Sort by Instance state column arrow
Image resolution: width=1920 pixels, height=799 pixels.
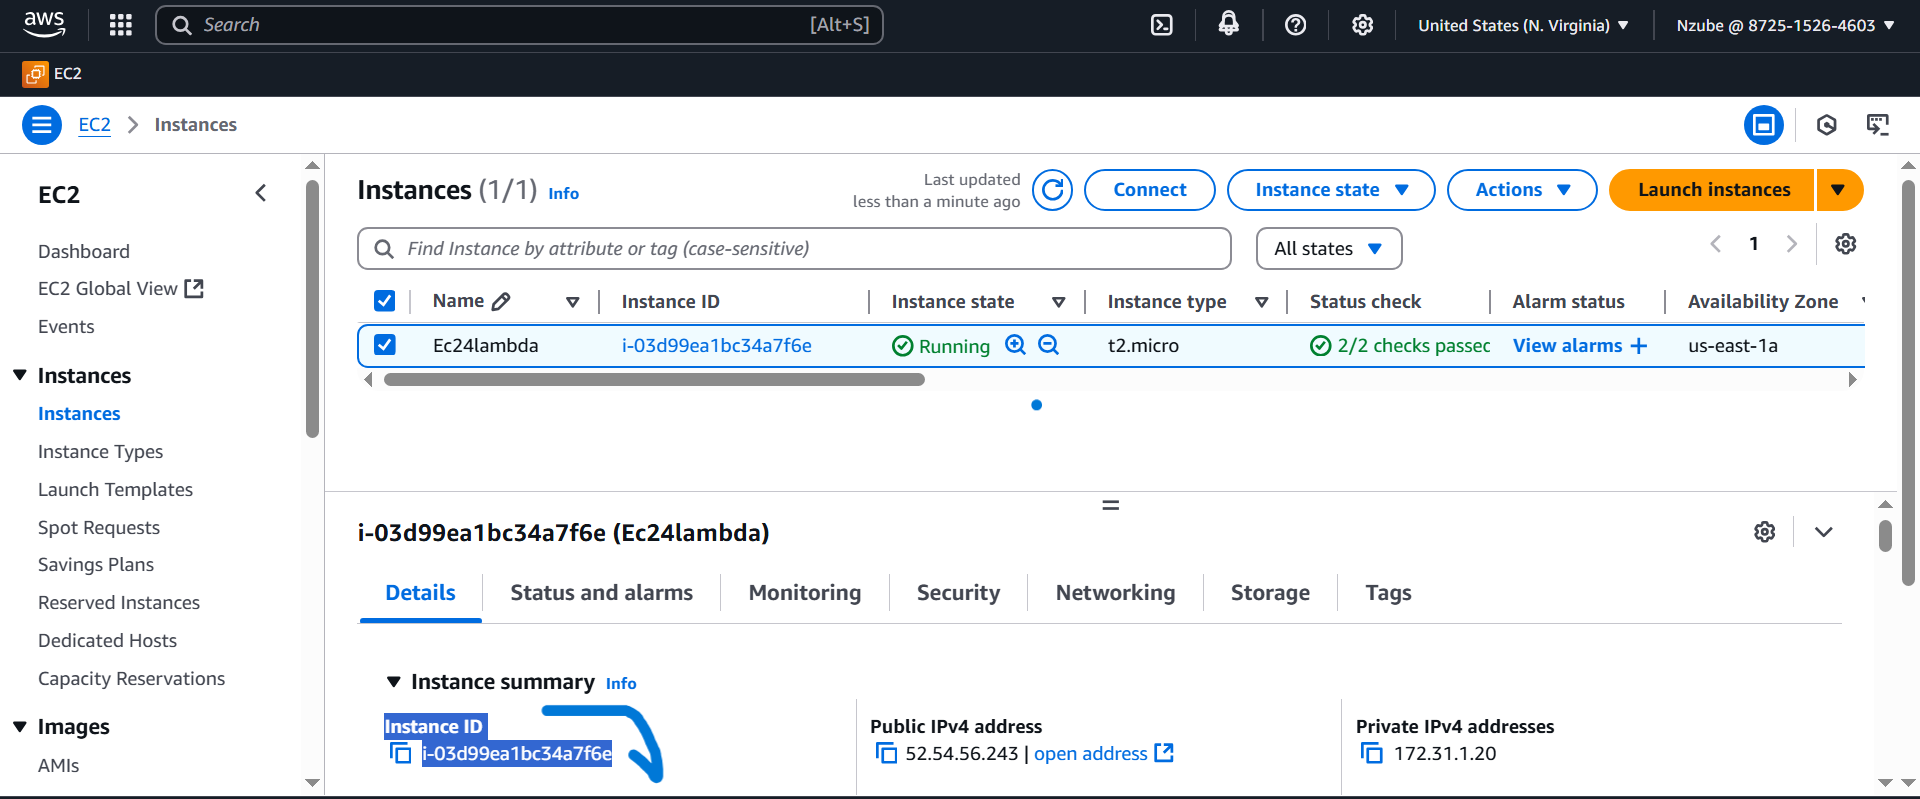point(1059,302)
